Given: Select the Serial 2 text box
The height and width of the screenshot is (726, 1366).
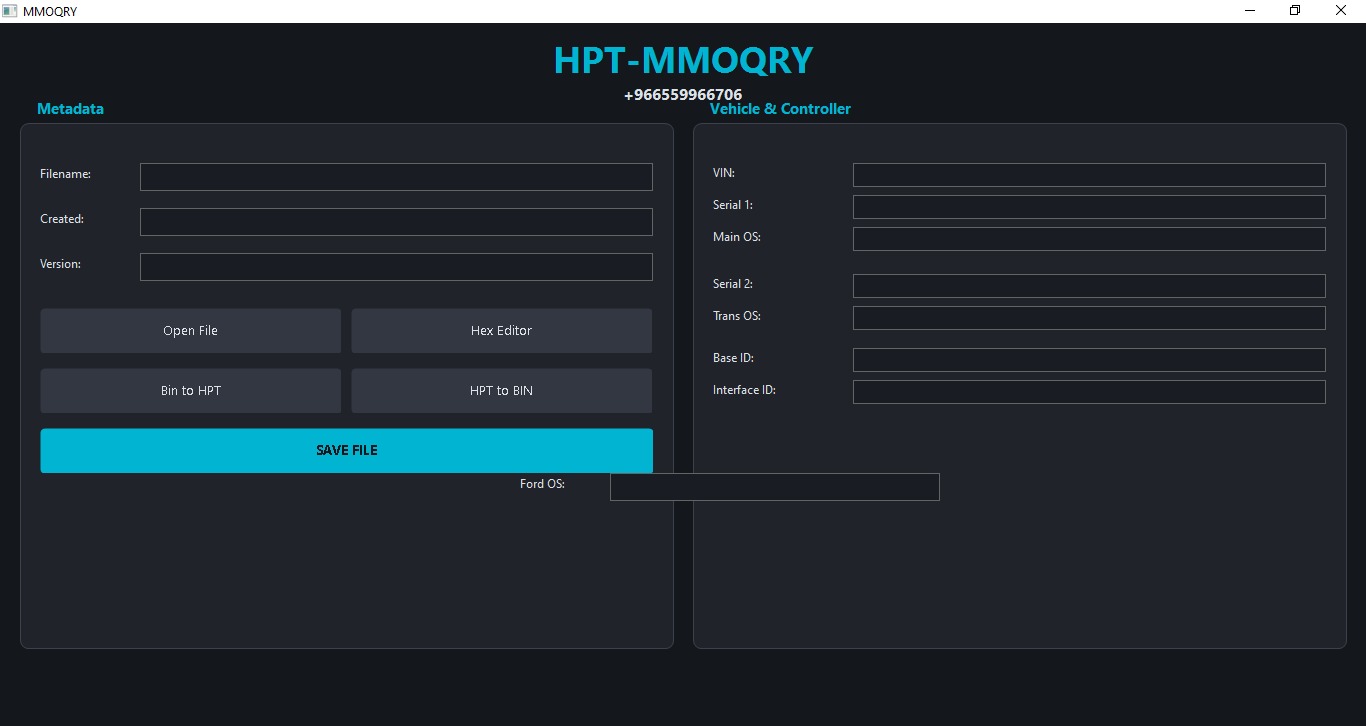Looking at the screenshot, I should pos(1088,286).
